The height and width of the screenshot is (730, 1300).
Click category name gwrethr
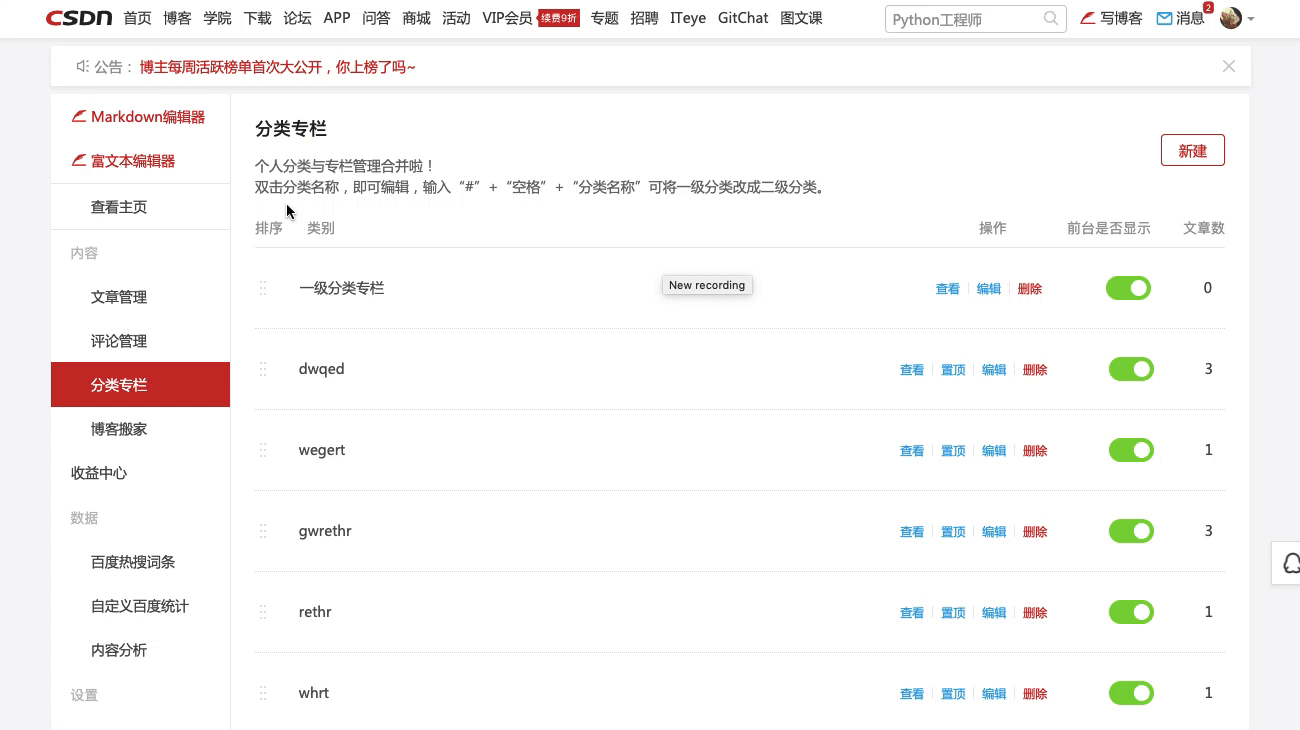coord(325,531)
